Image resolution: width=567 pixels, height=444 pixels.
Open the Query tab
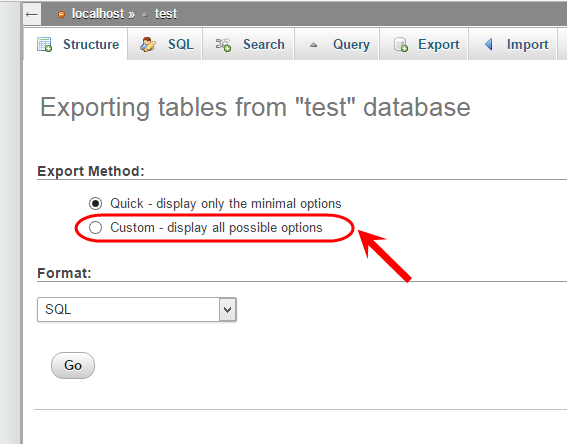point(337,44)
